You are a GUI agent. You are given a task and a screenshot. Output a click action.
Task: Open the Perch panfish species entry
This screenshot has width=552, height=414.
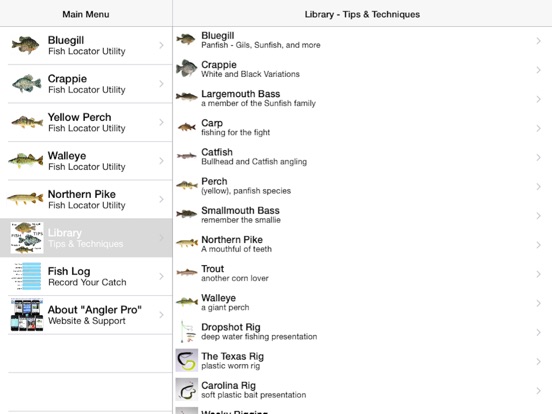point(362,186)
